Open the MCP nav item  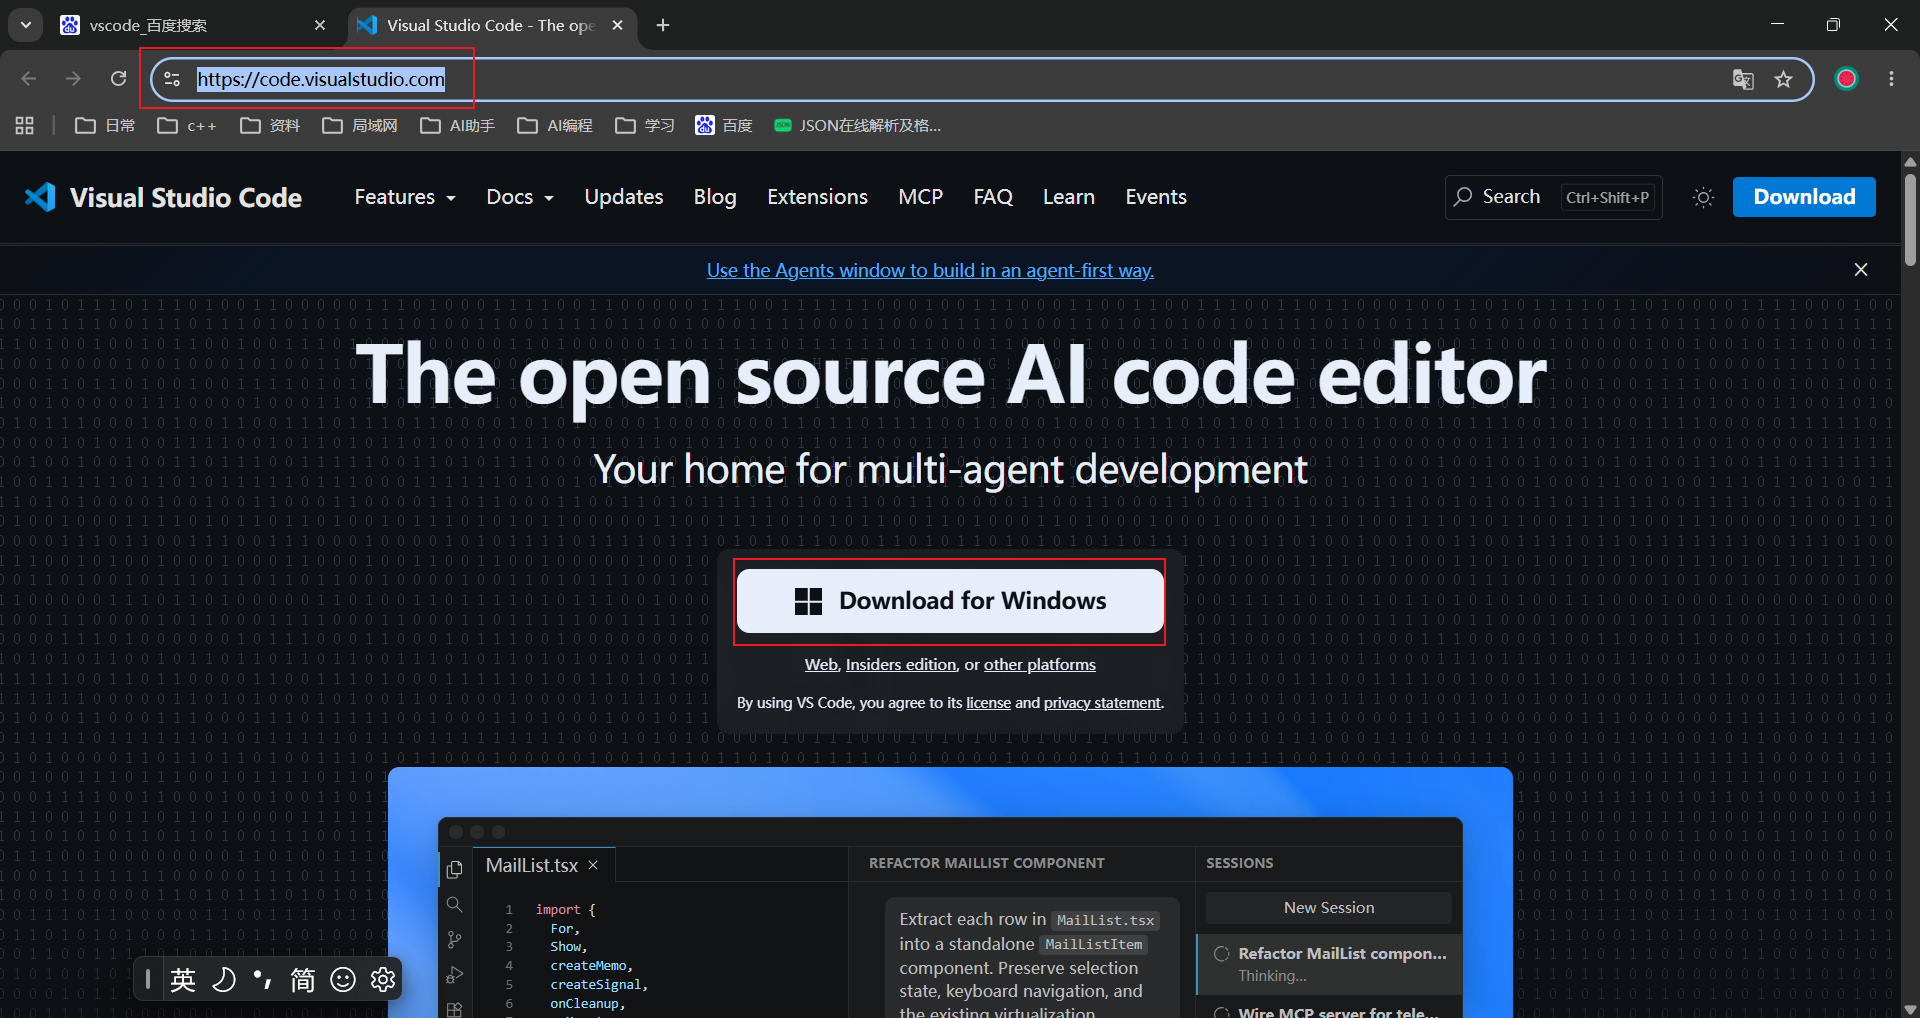[x=920, y=197]
